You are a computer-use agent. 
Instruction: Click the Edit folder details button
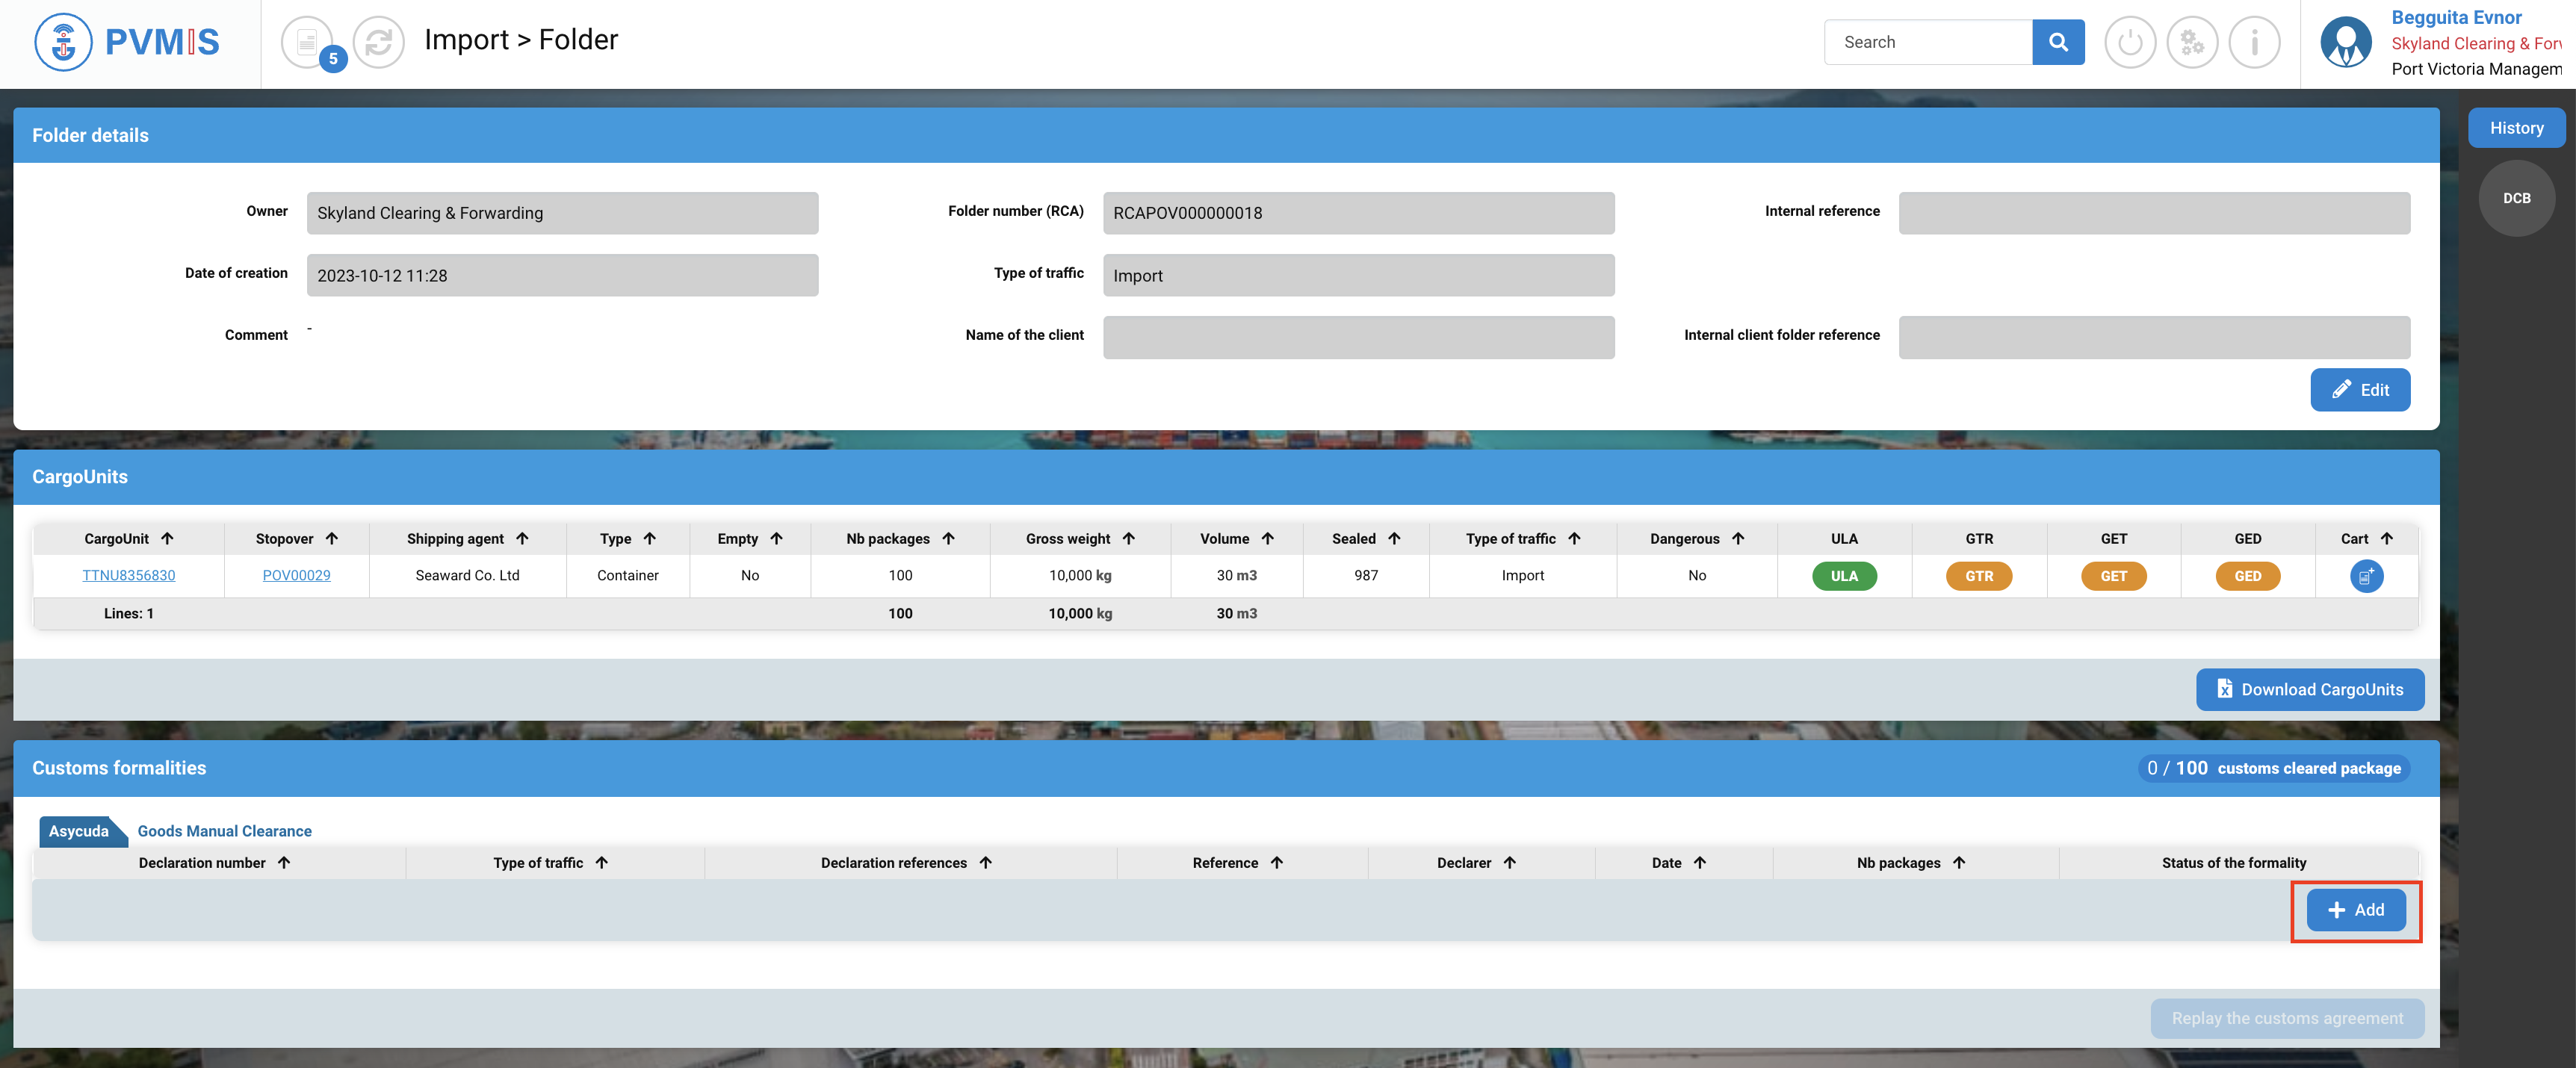pos(2359,390)
